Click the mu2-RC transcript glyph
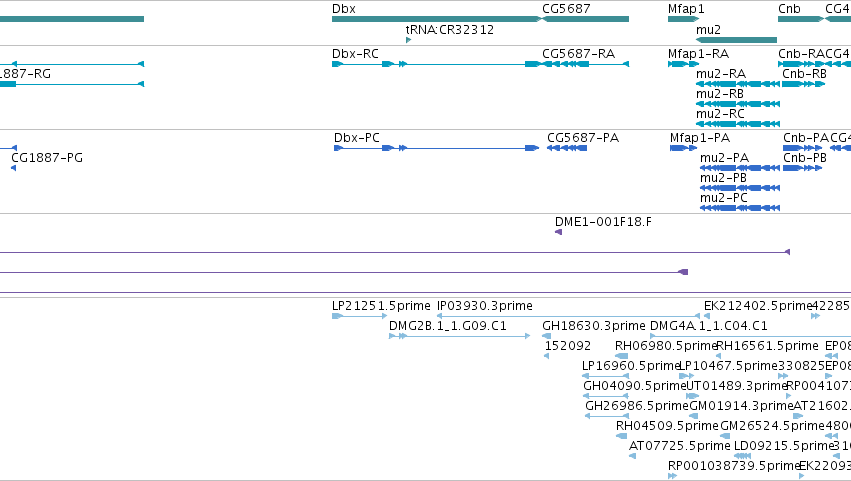 [x=738, y=124]
